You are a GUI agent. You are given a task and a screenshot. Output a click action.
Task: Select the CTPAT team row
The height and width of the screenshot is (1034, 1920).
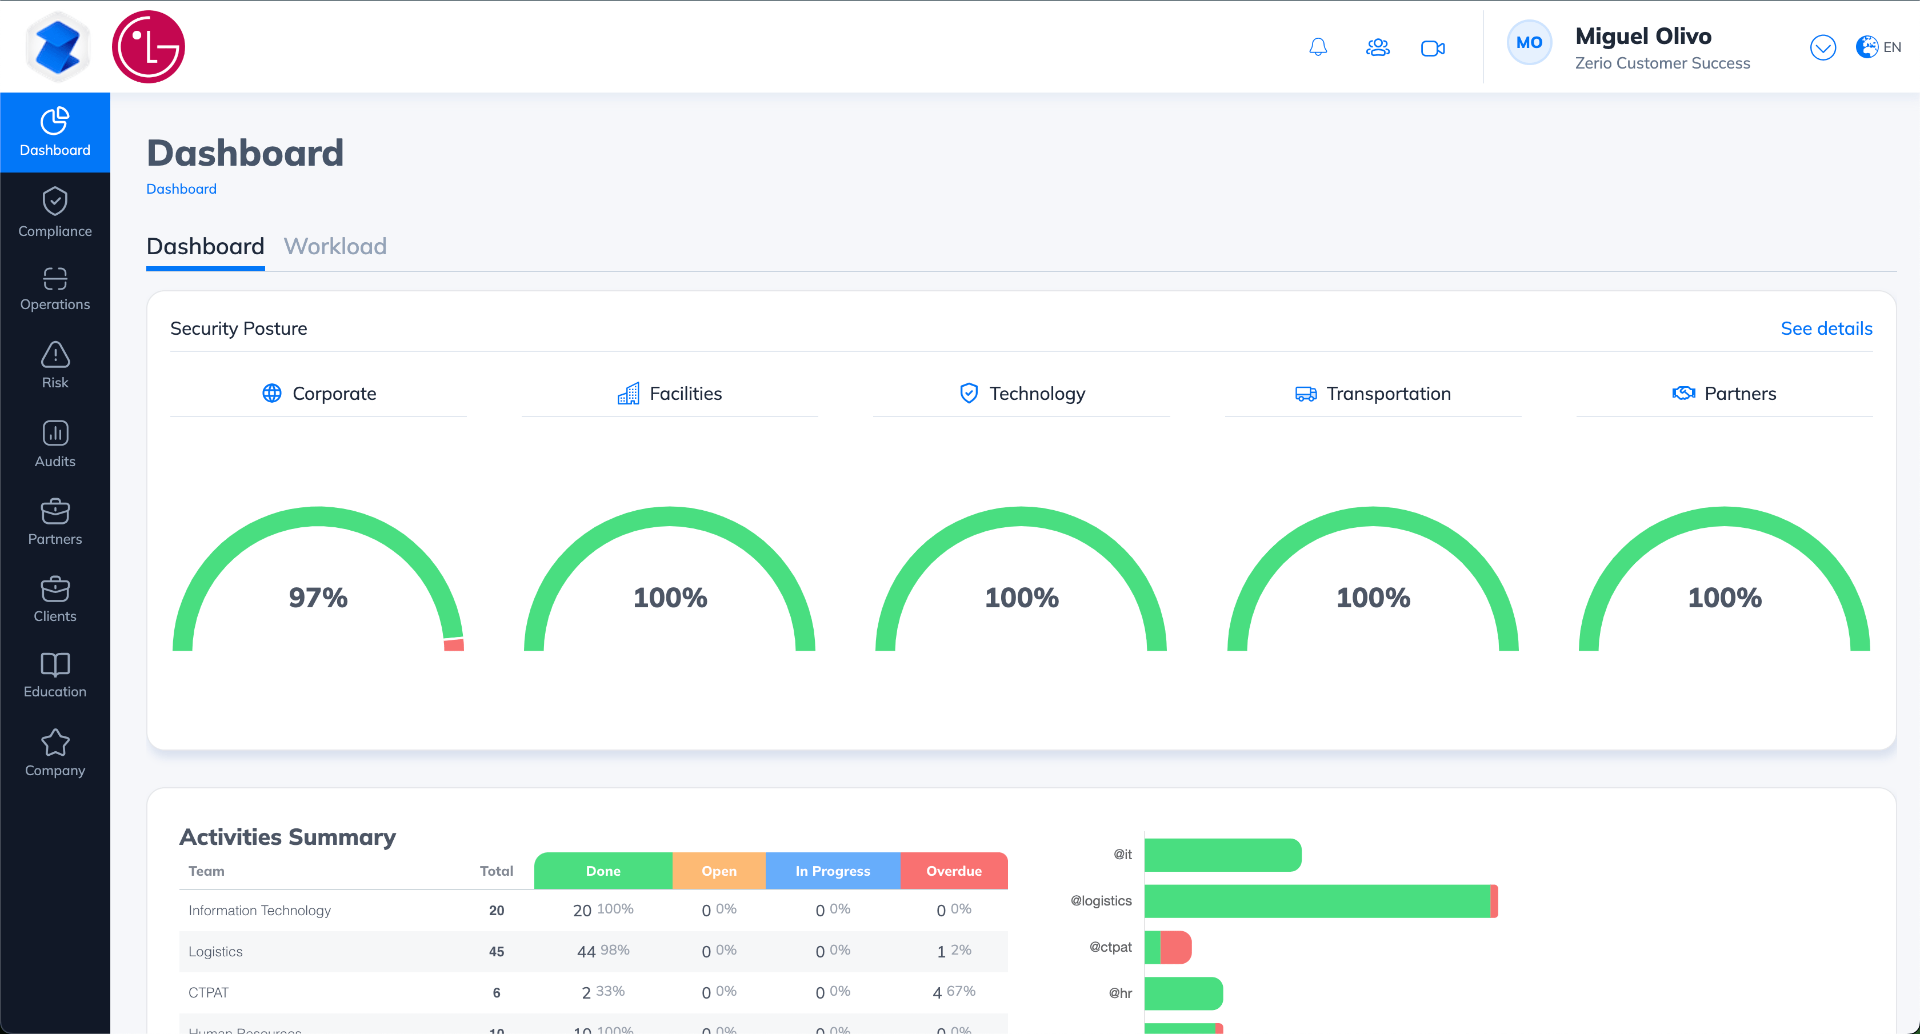(593, 992)
